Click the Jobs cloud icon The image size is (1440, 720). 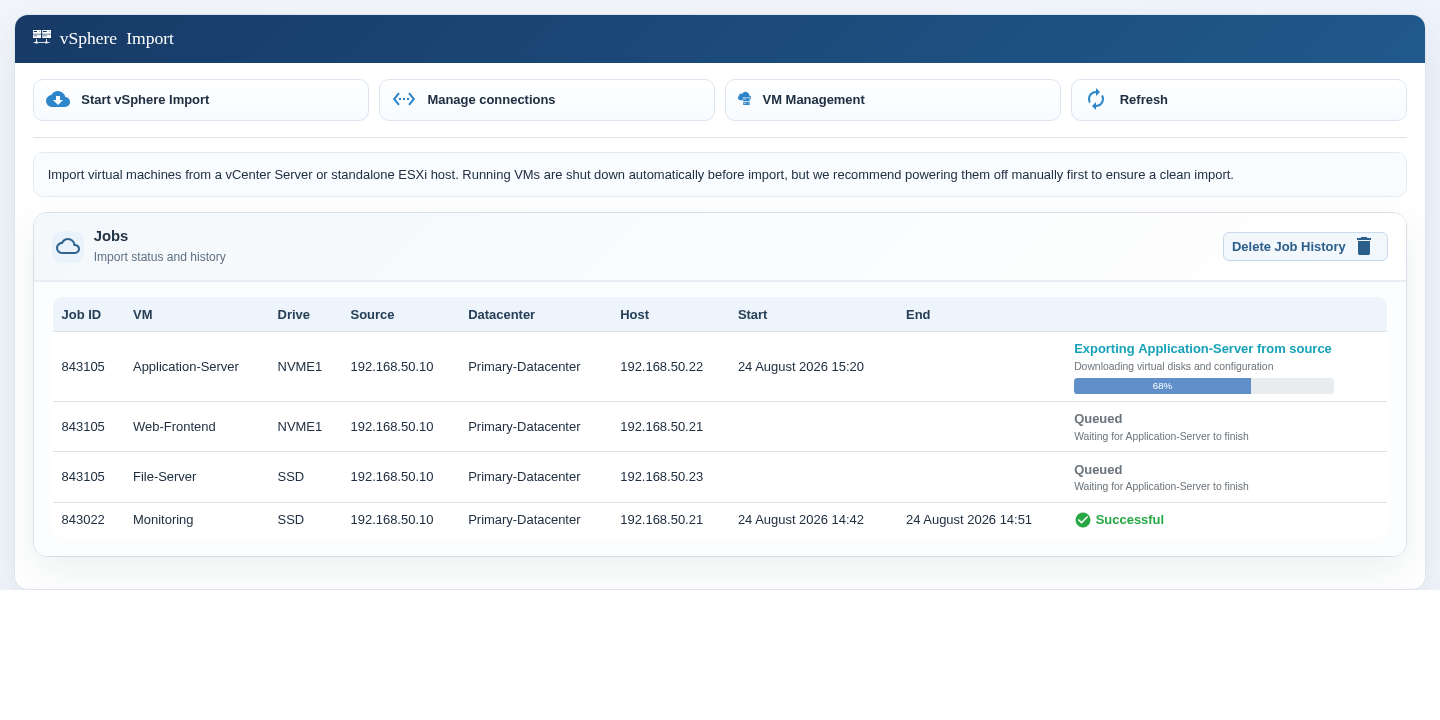tap(68, 246)
